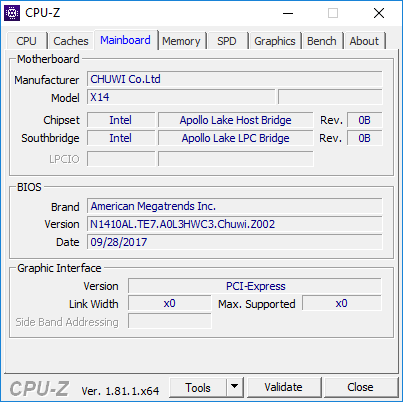The width and height of the screenshot is (403, 402).
Task: Click the manufacturer field CHUWI Co.Ltd
Action: tap(235, 79)
